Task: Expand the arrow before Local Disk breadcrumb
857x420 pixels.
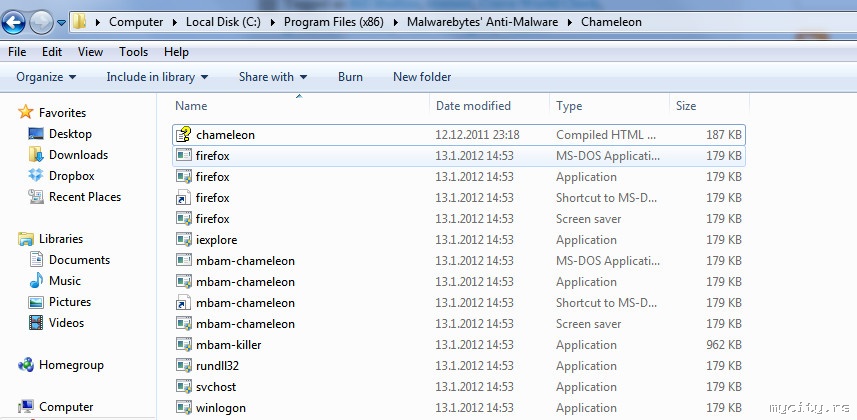Action: [175, 22]
